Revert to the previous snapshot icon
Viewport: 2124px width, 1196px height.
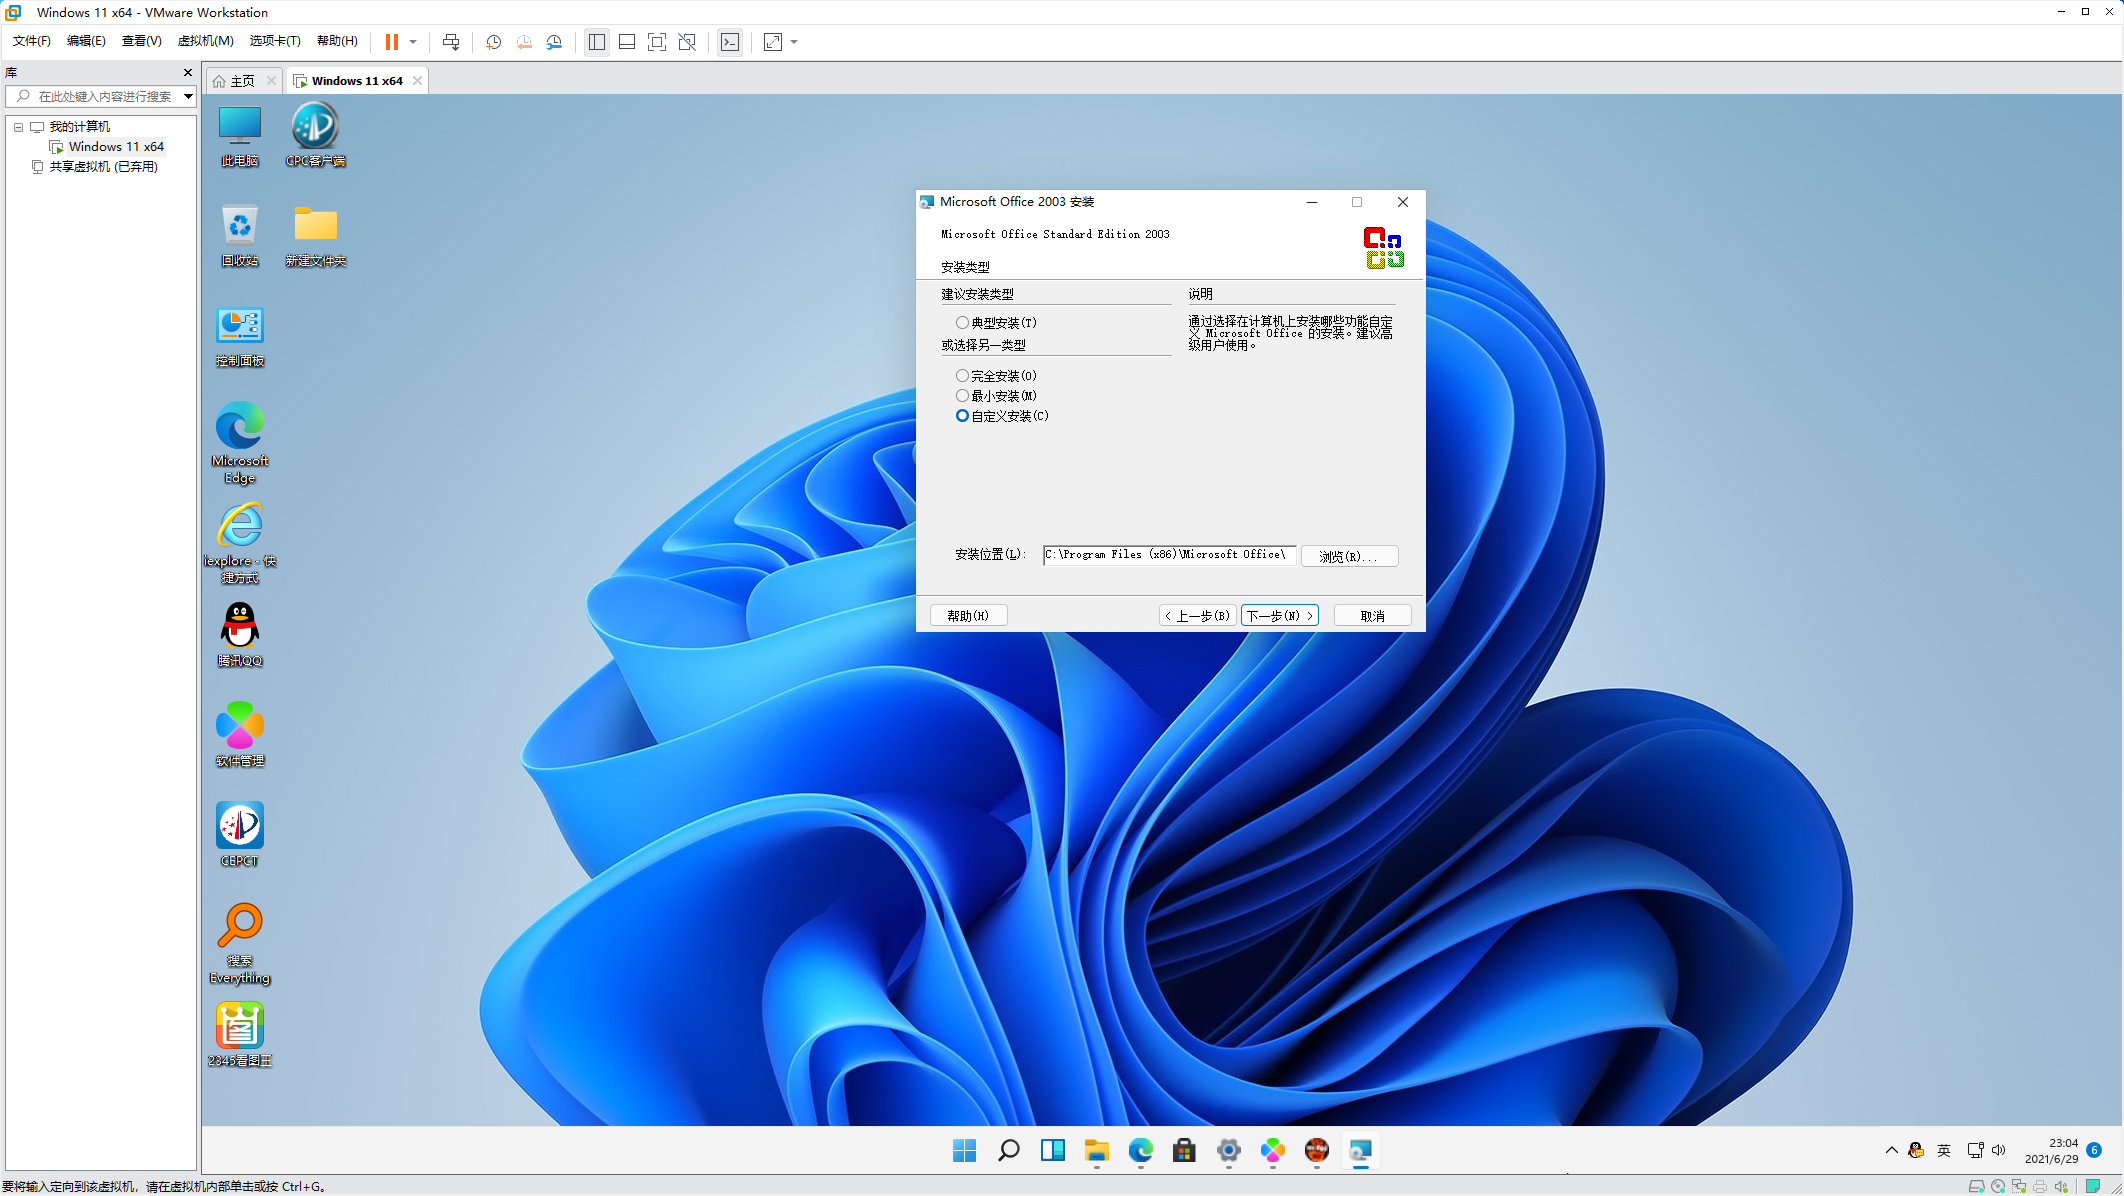(x=524, y=42)
